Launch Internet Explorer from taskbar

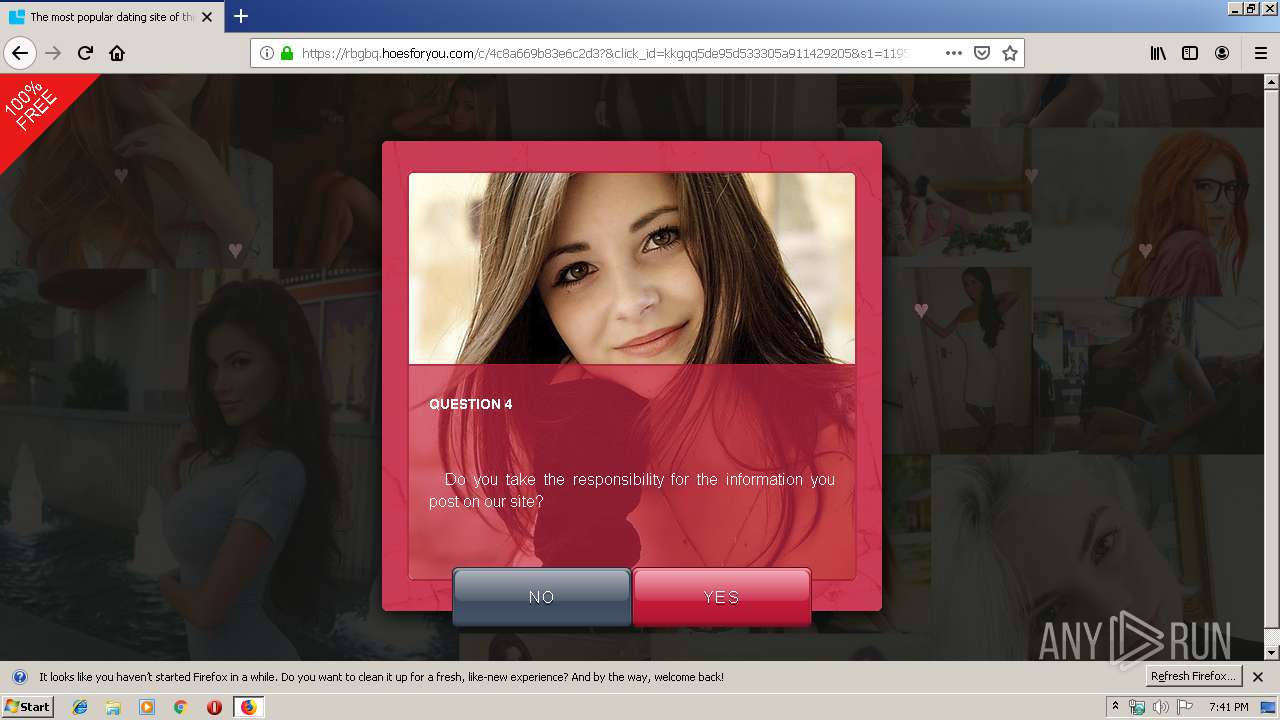pyautogui.click(x=80, y=707)
